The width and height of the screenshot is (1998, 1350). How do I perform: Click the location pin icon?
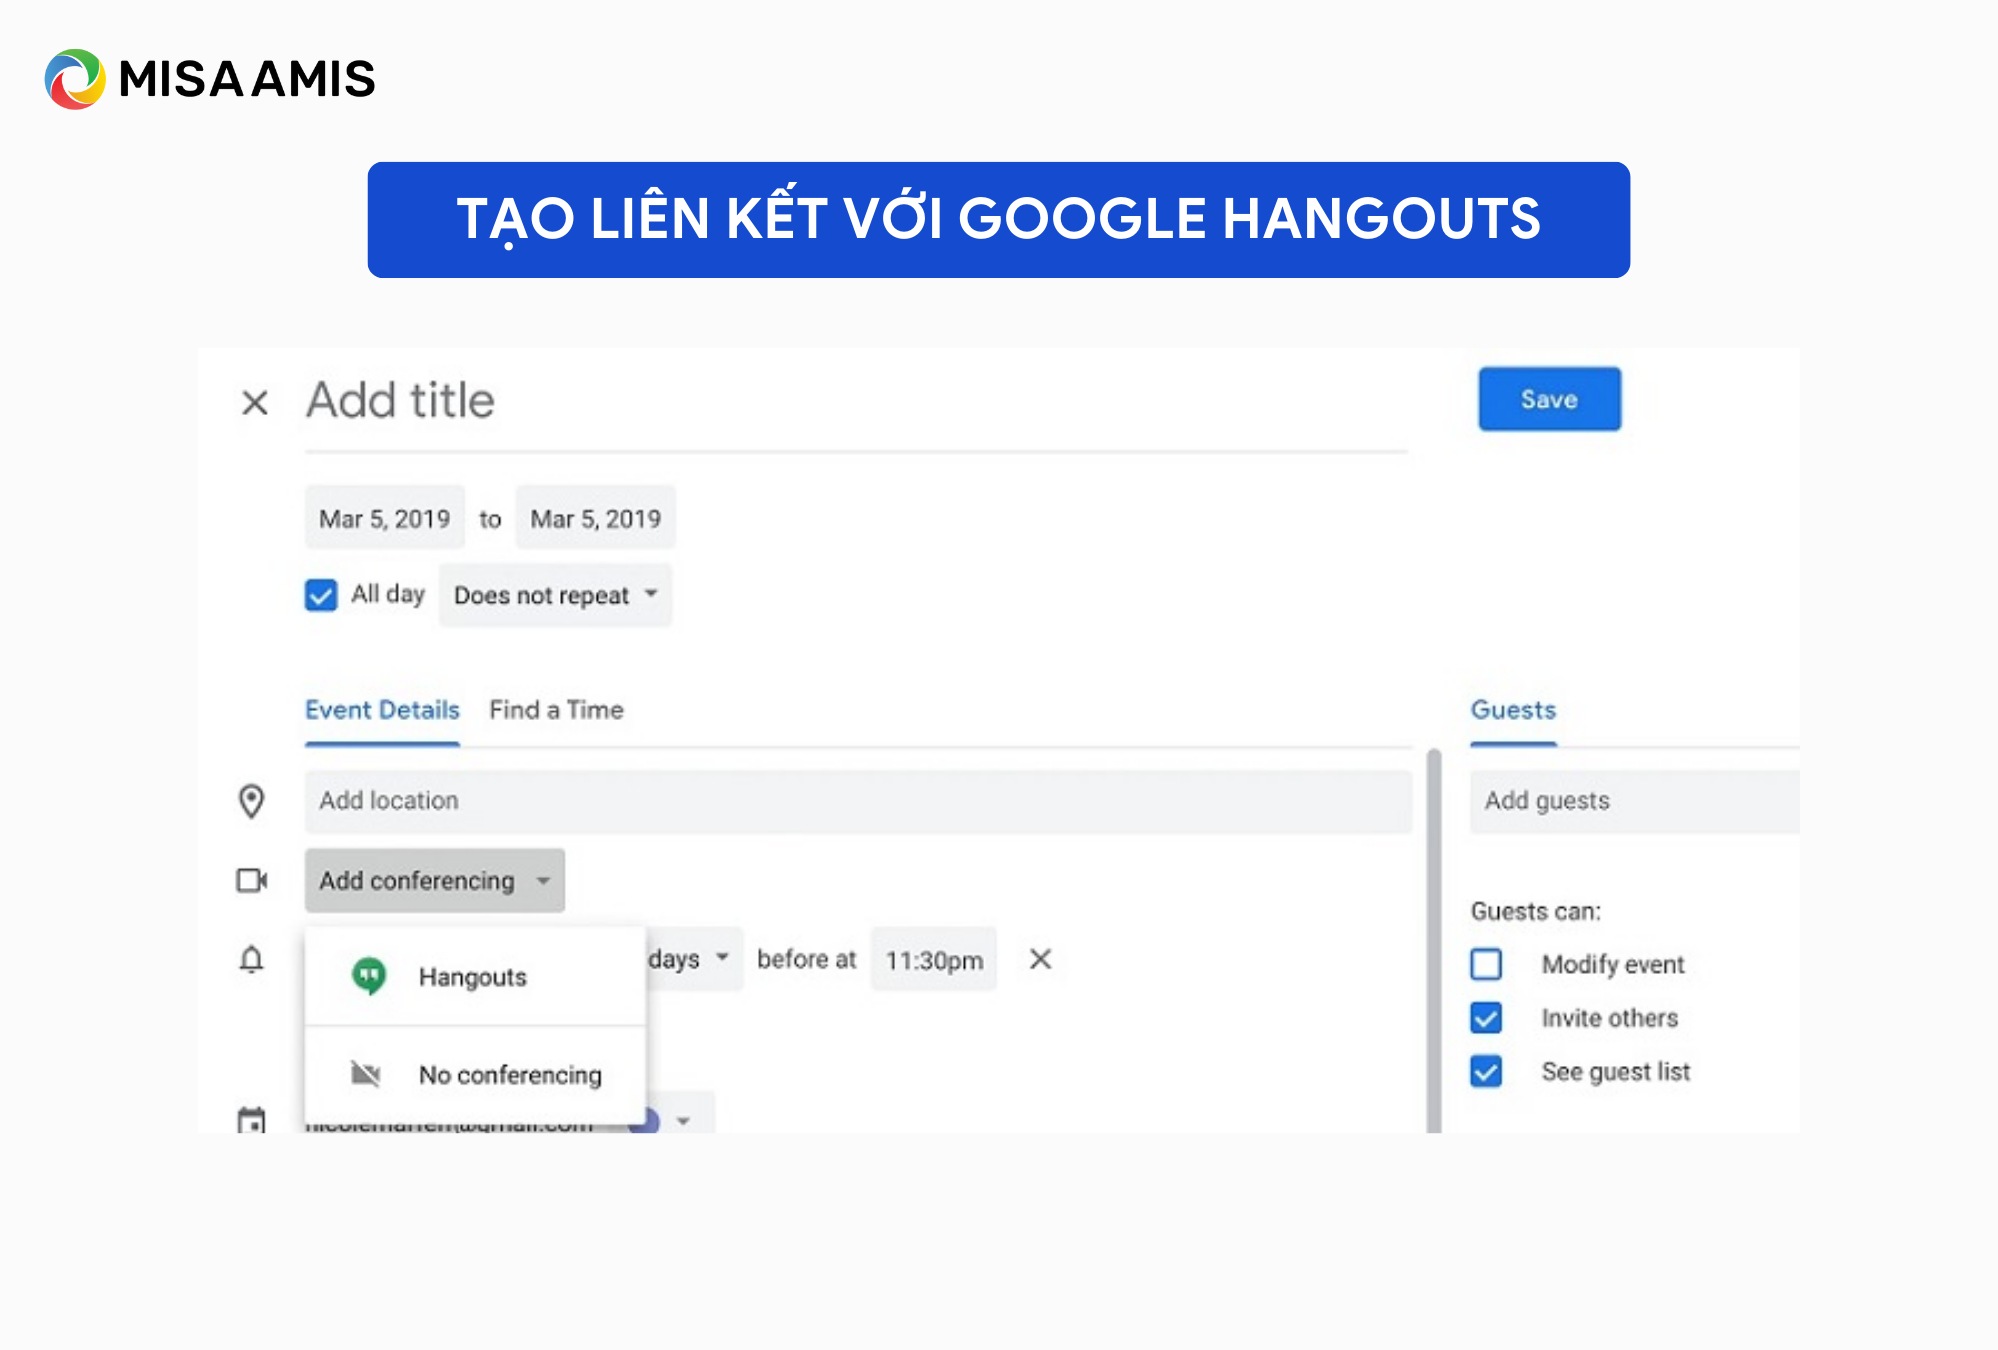pos(251,801)
